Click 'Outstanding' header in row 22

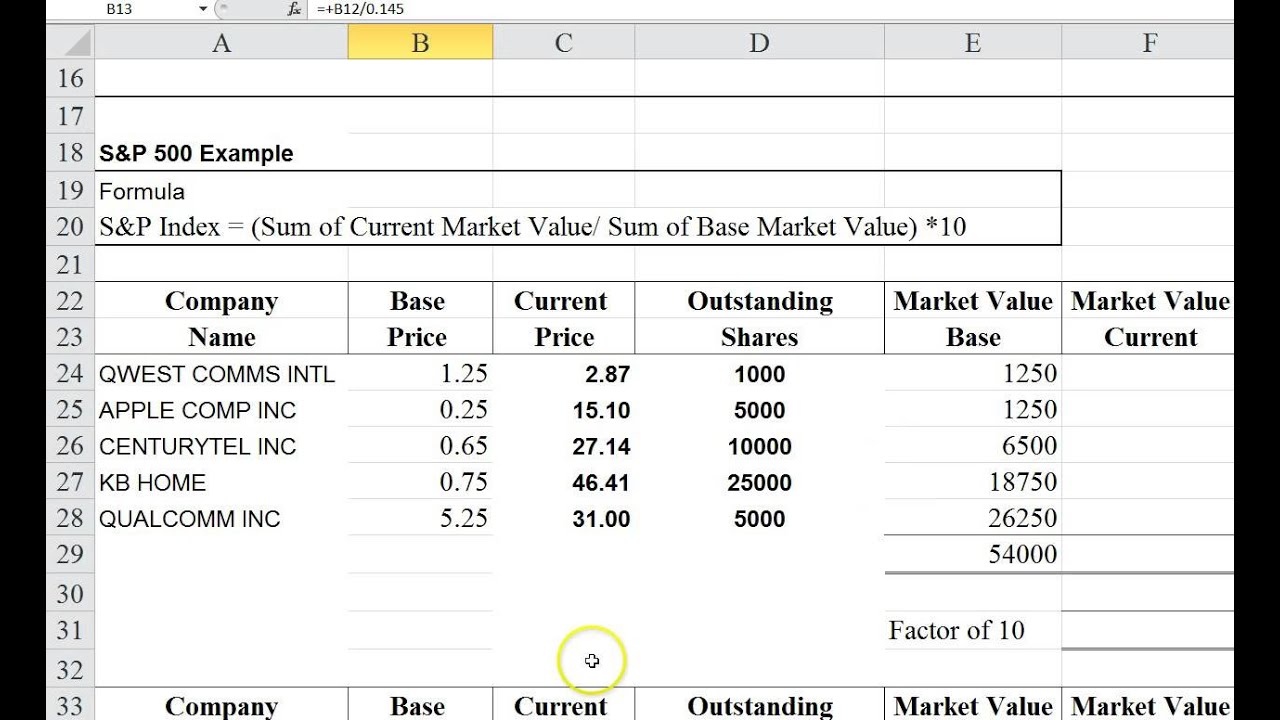[x=759, y=301]
